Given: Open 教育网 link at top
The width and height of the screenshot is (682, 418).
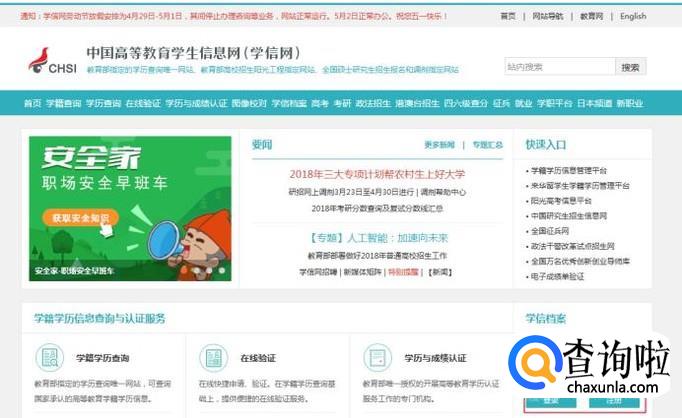Looking at the screenshot, I should click(x=592, y=16).
